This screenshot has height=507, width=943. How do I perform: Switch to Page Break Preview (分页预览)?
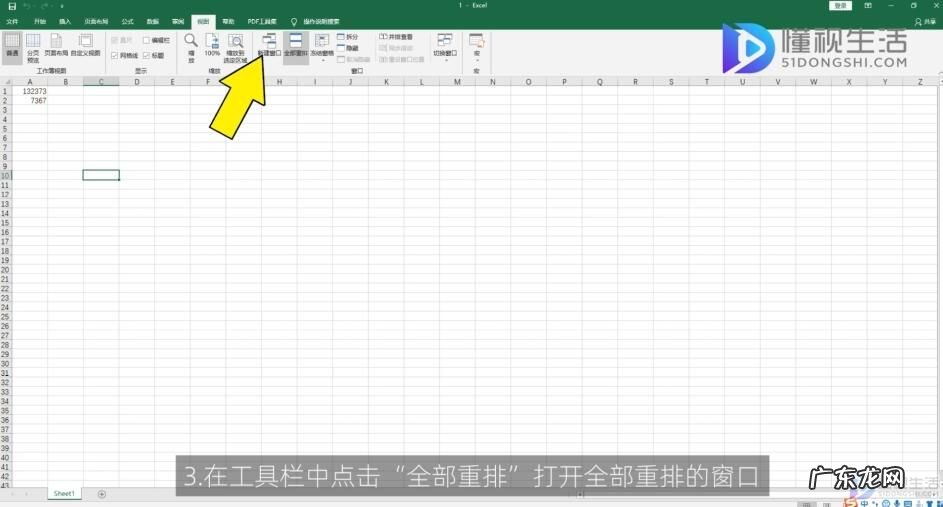[x=33, y=48]
